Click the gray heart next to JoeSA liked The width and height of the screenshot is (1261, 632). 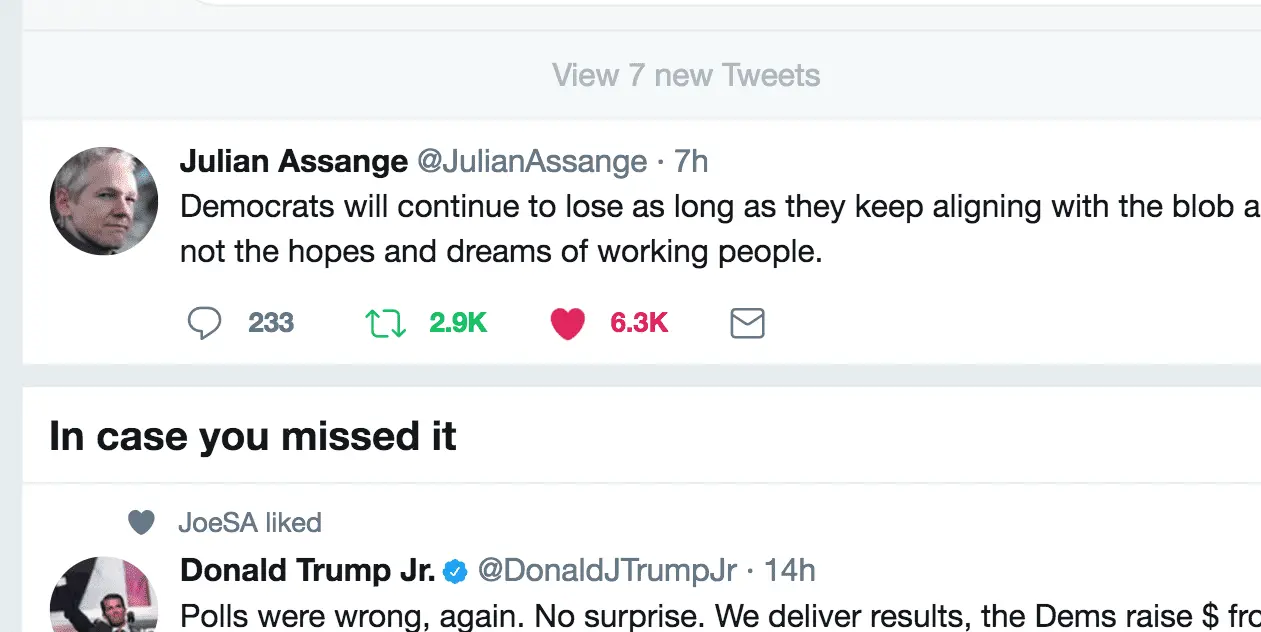click(x=142, y=522)
